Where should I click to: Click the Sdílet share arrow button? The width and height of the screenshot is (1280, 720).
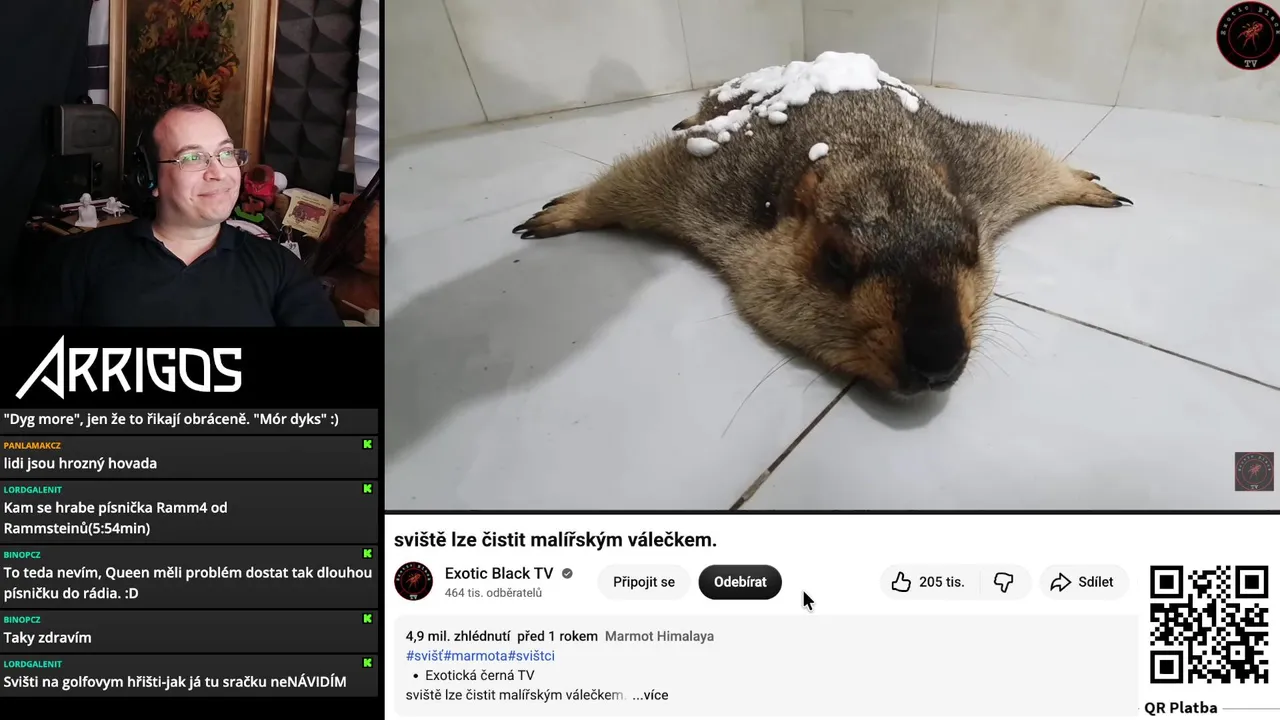pos(1082,582)
